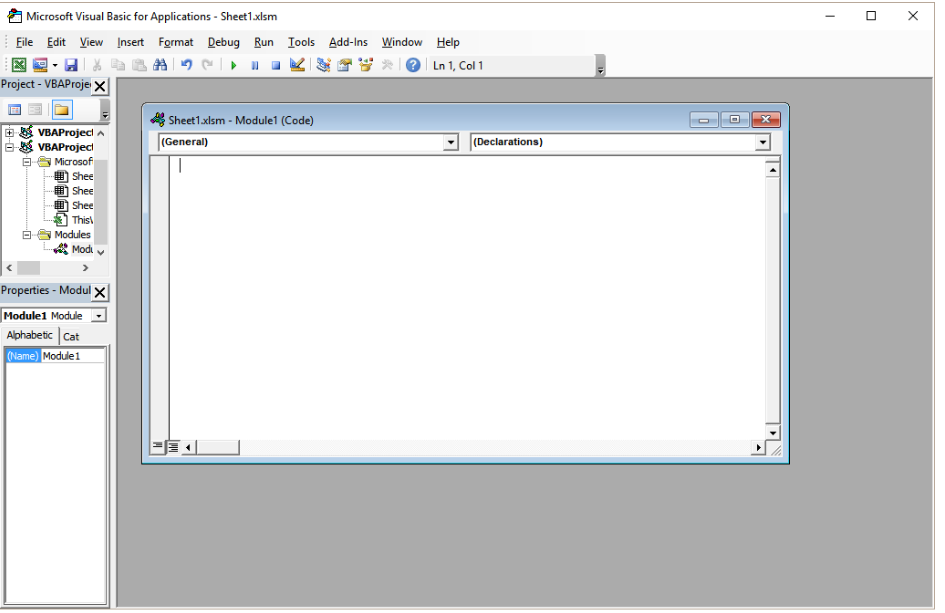Open the Insert object dropdown arrow
945x613 pixels.
point(55,65)
